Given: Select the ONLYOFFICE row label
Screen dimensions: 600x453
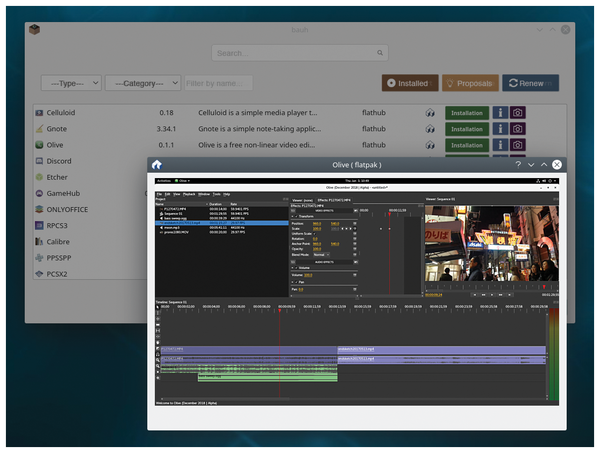Looking at the screenshot, I should tap(67, 209).
